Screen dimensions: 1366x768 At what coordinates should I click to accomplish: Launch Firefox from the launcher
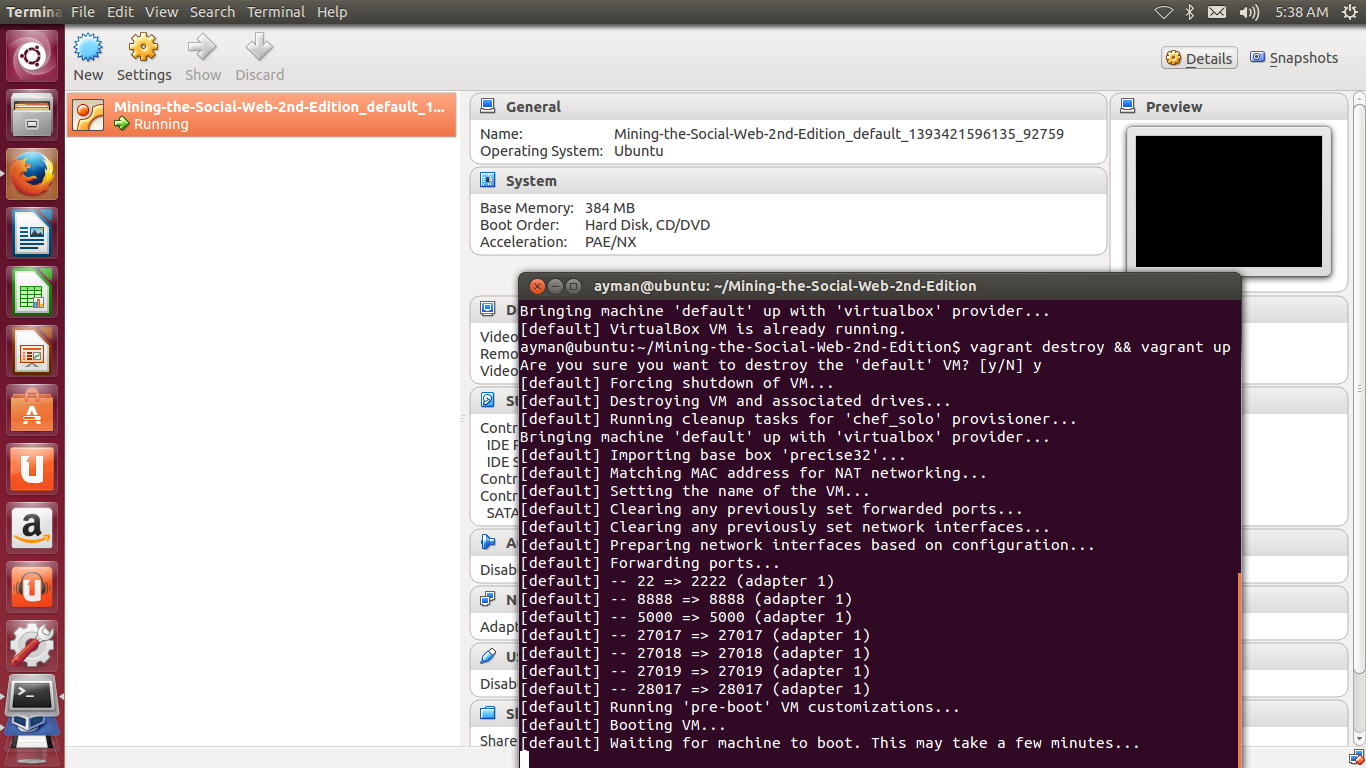point(32,174)
